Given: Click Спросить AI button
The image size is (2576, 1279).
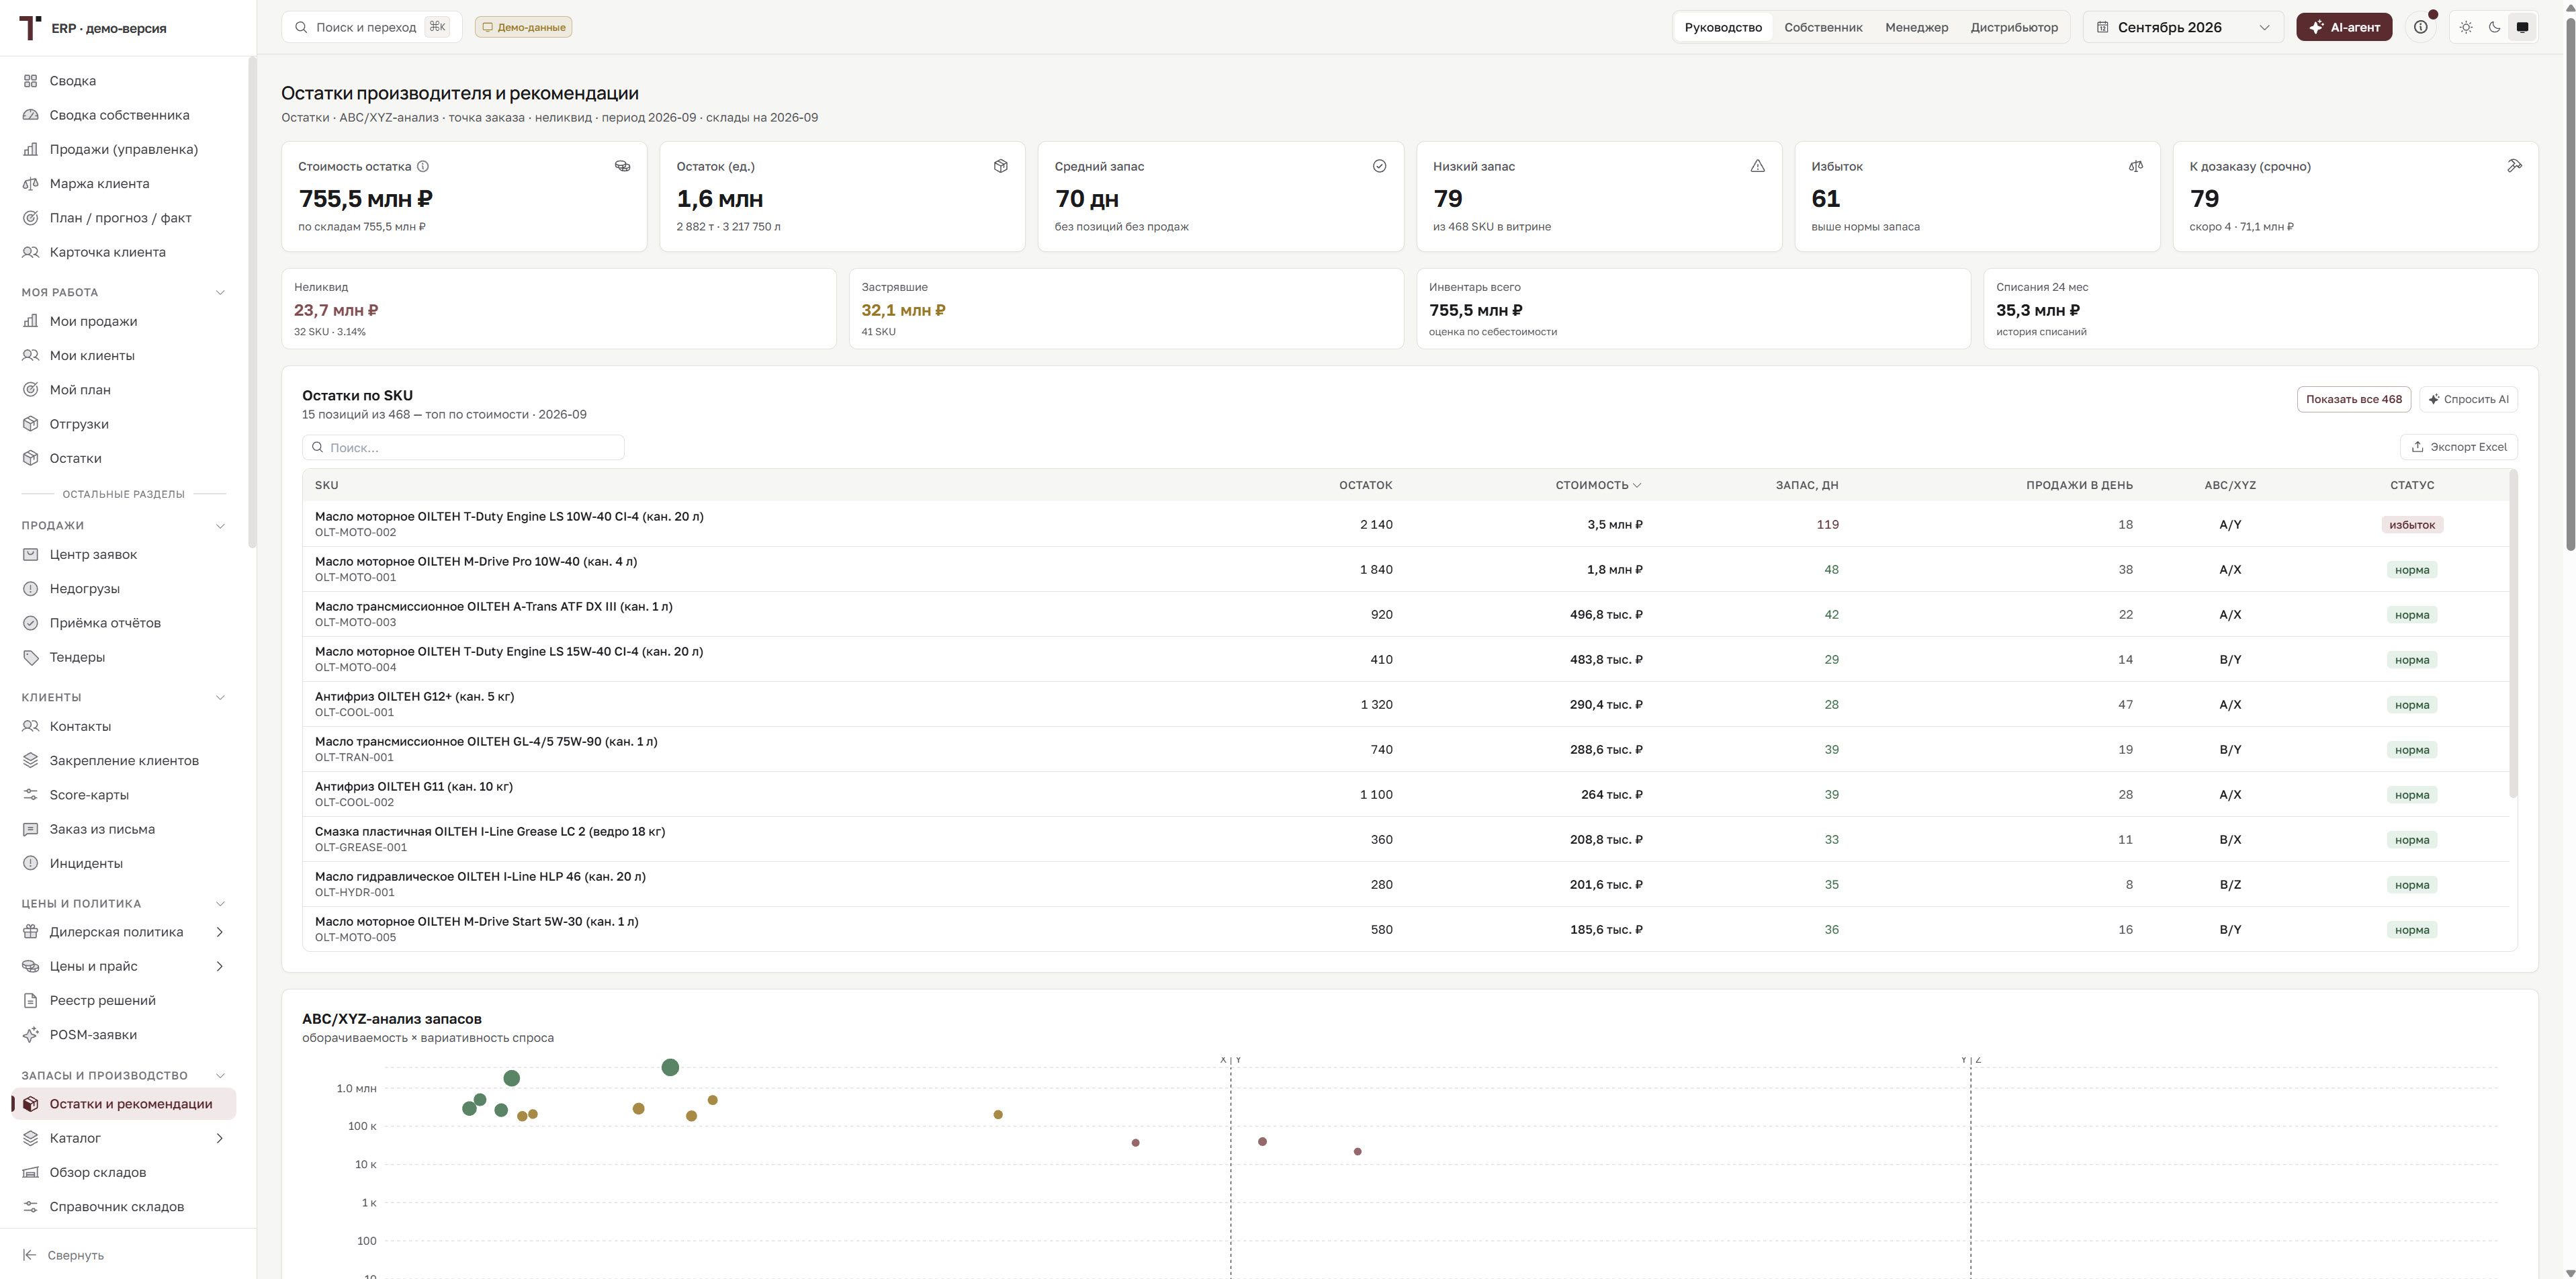Looking at the screenshot, I should pos(2468,399).
